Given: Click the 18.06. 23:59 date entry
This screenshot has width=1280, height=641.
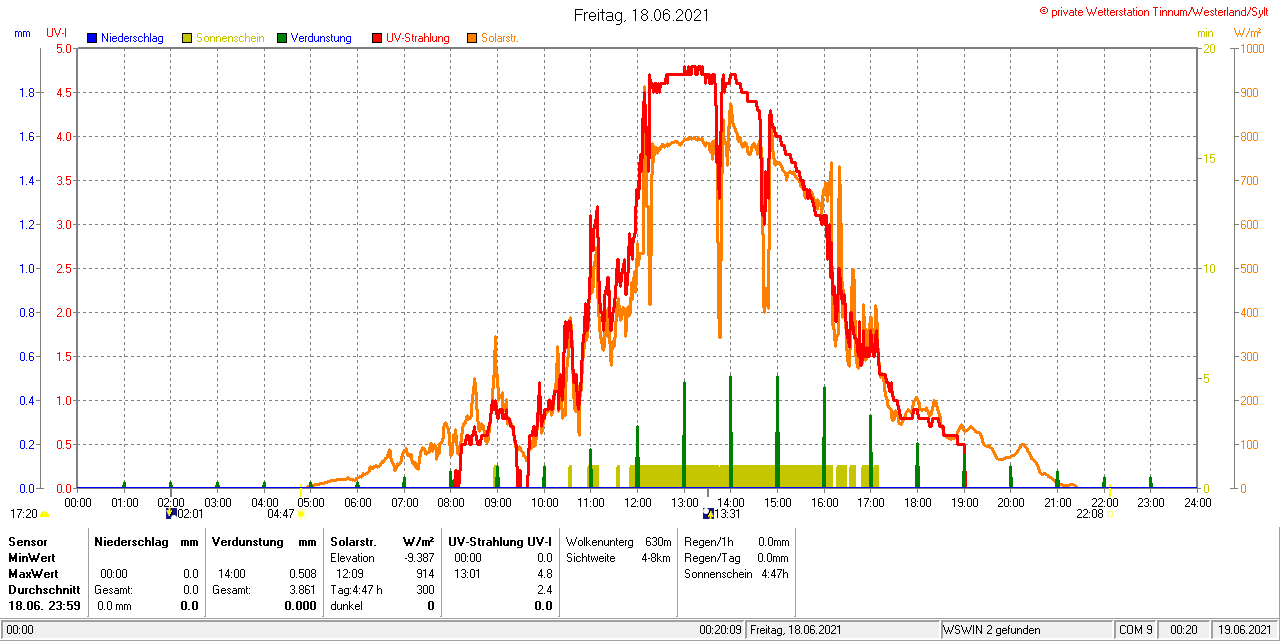Looking at the screenshot, I should pyautogui.click(x=44, y=606).
